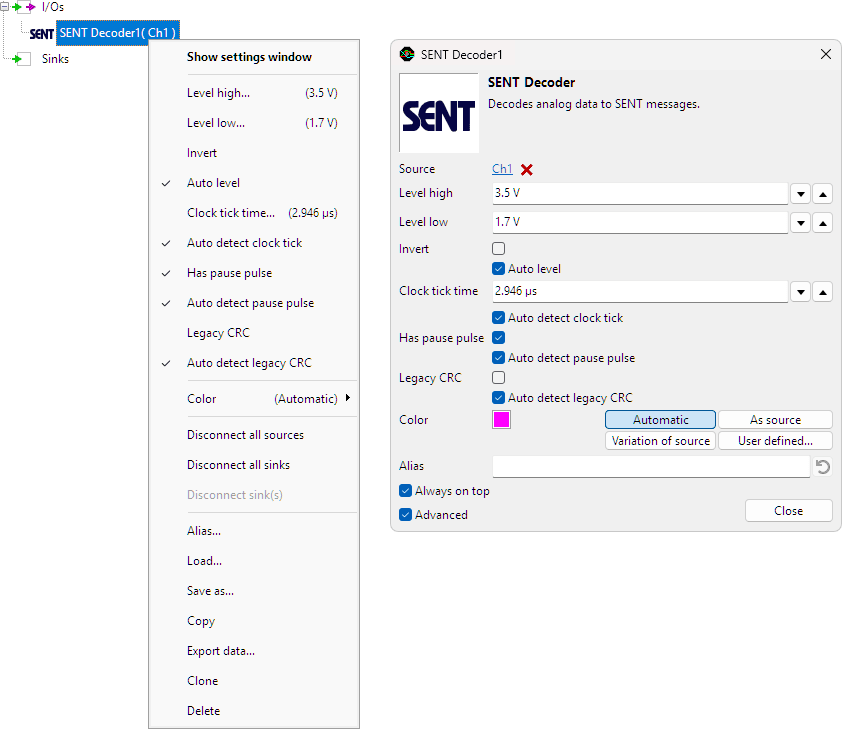The image size is (842, 729).
Task: Uncheck Auto detect pause pulse checkbox
Action: 498,358
